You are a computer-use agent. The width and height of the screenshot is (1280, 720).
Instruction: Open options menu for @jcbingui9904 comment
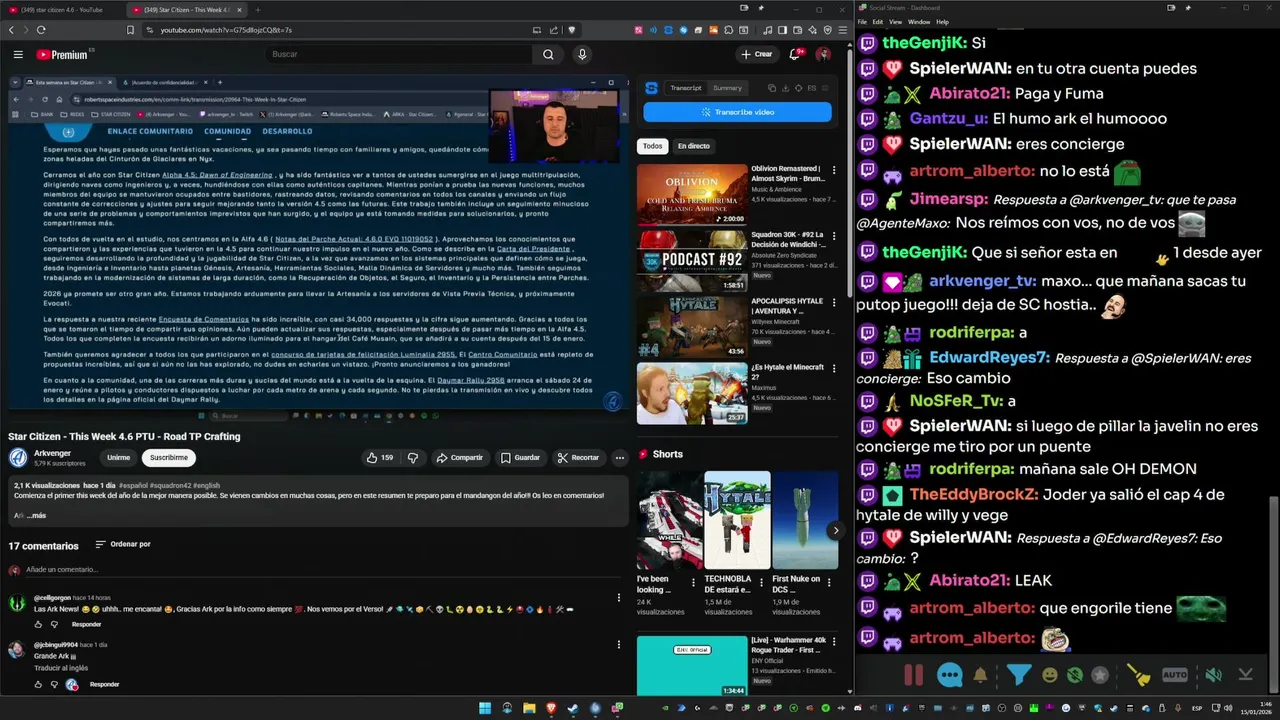click(618, 644)
